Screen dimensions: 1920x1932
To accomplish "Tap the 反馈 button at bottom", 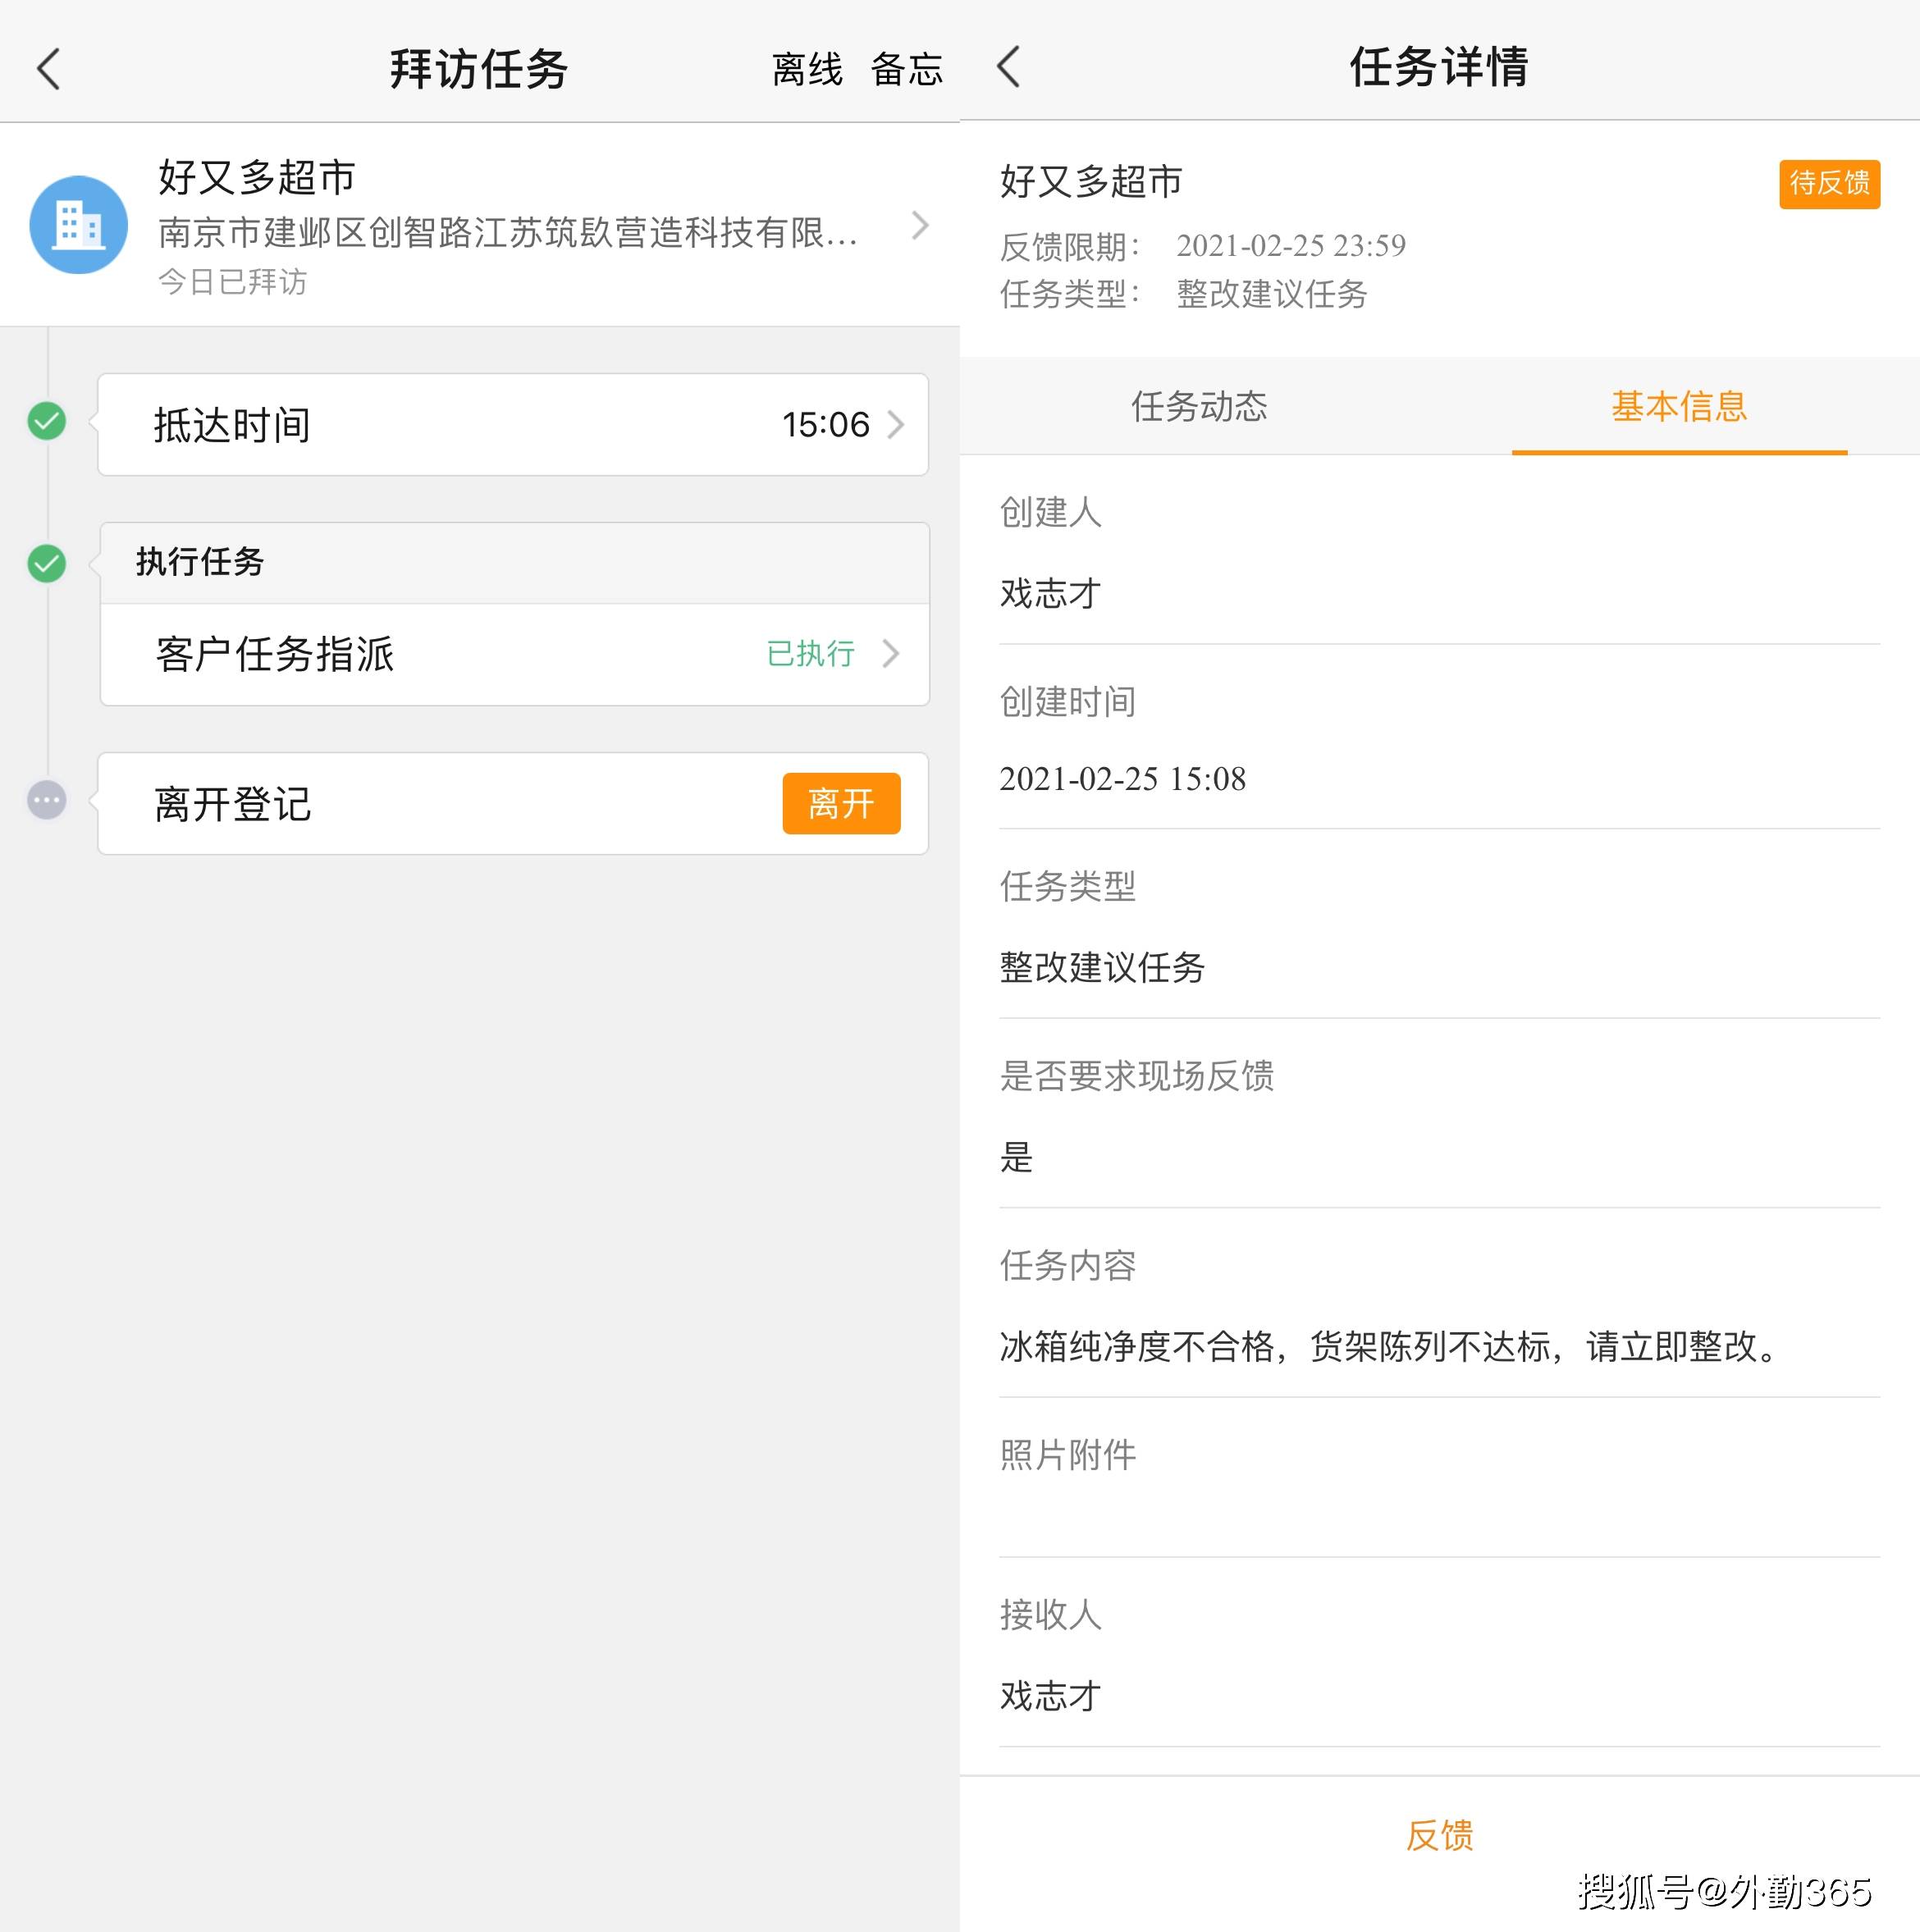I will tap(1439, 1835).
